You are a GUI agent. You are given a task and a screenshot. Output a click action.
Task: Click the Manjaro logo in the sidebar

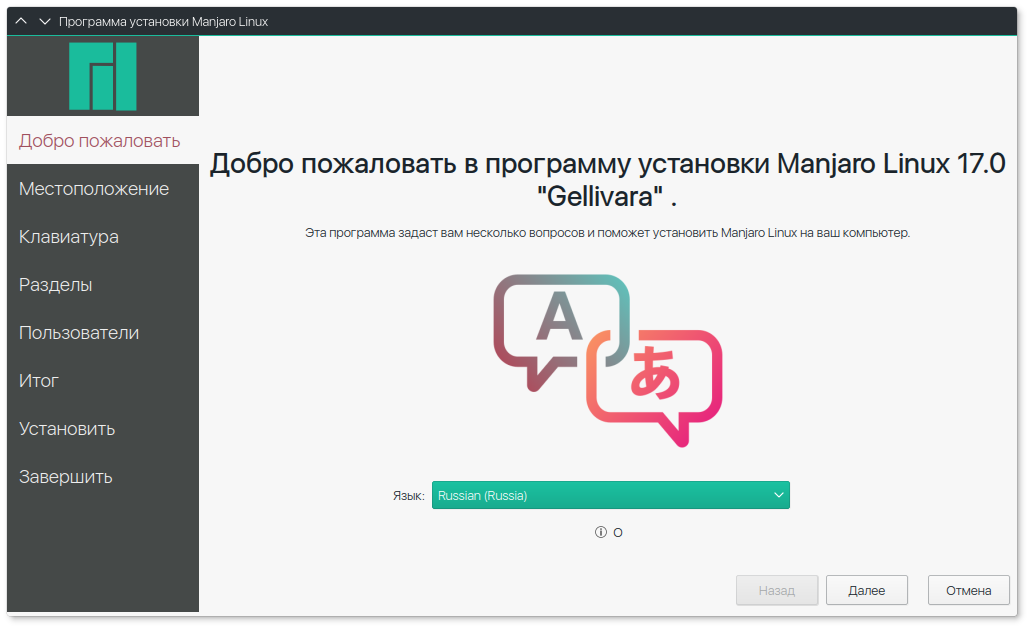tap(102, 76)
